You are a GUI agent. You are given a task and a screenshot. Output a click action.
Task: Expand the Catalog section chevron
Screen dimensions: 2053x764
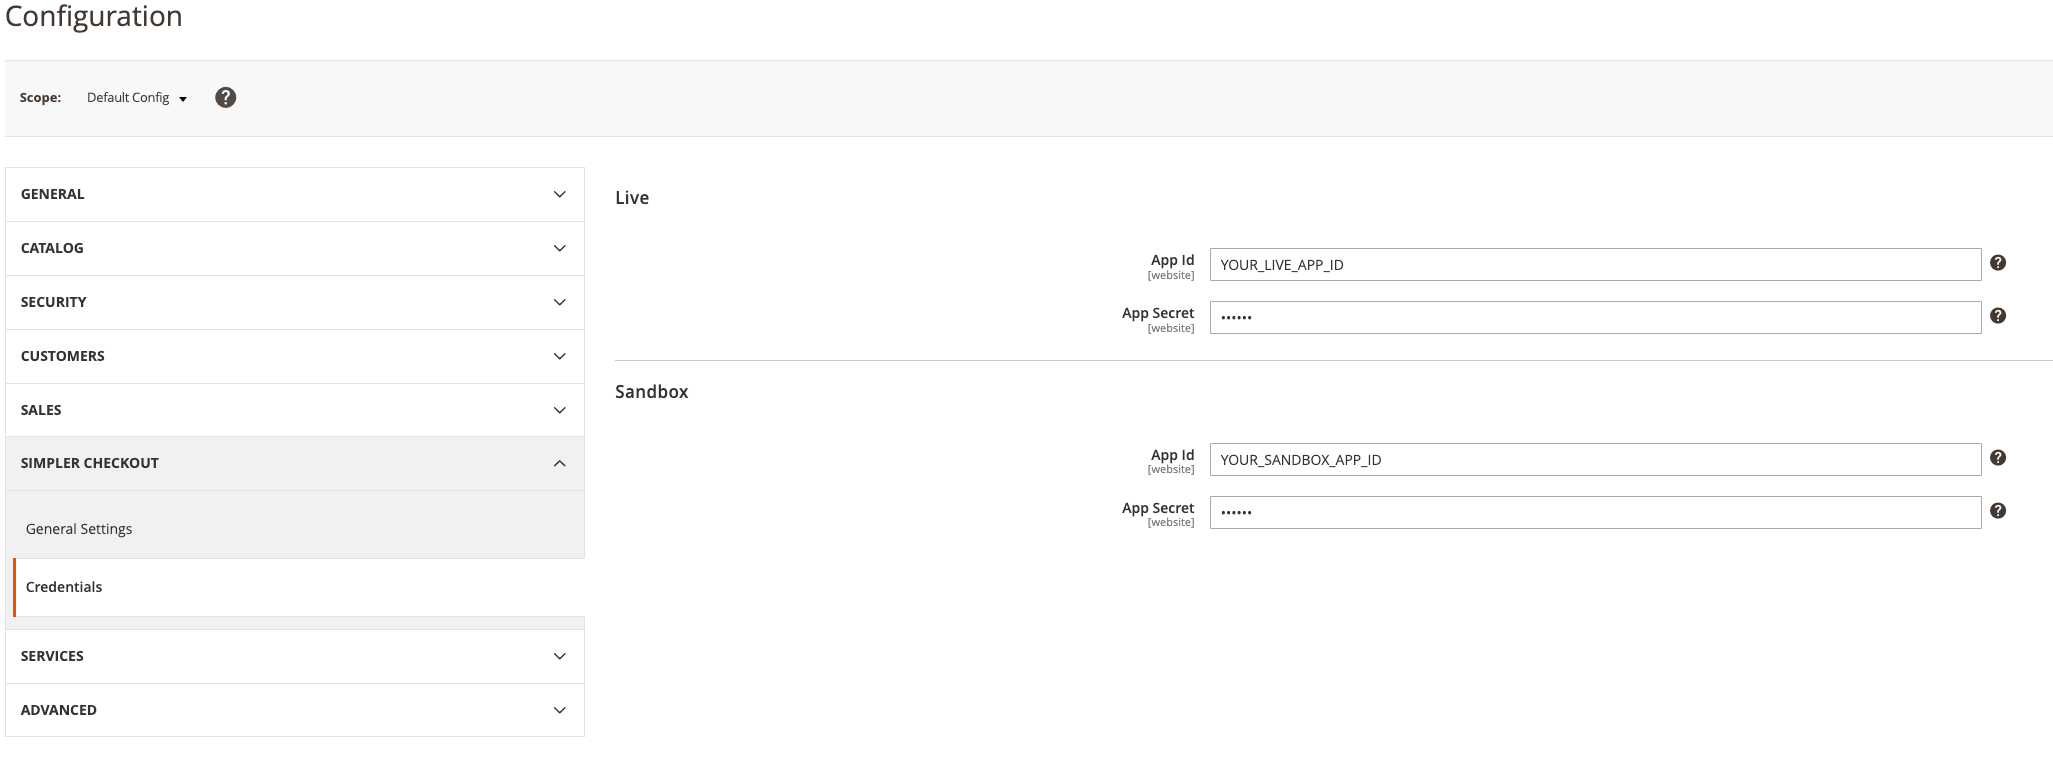(560, 248)
